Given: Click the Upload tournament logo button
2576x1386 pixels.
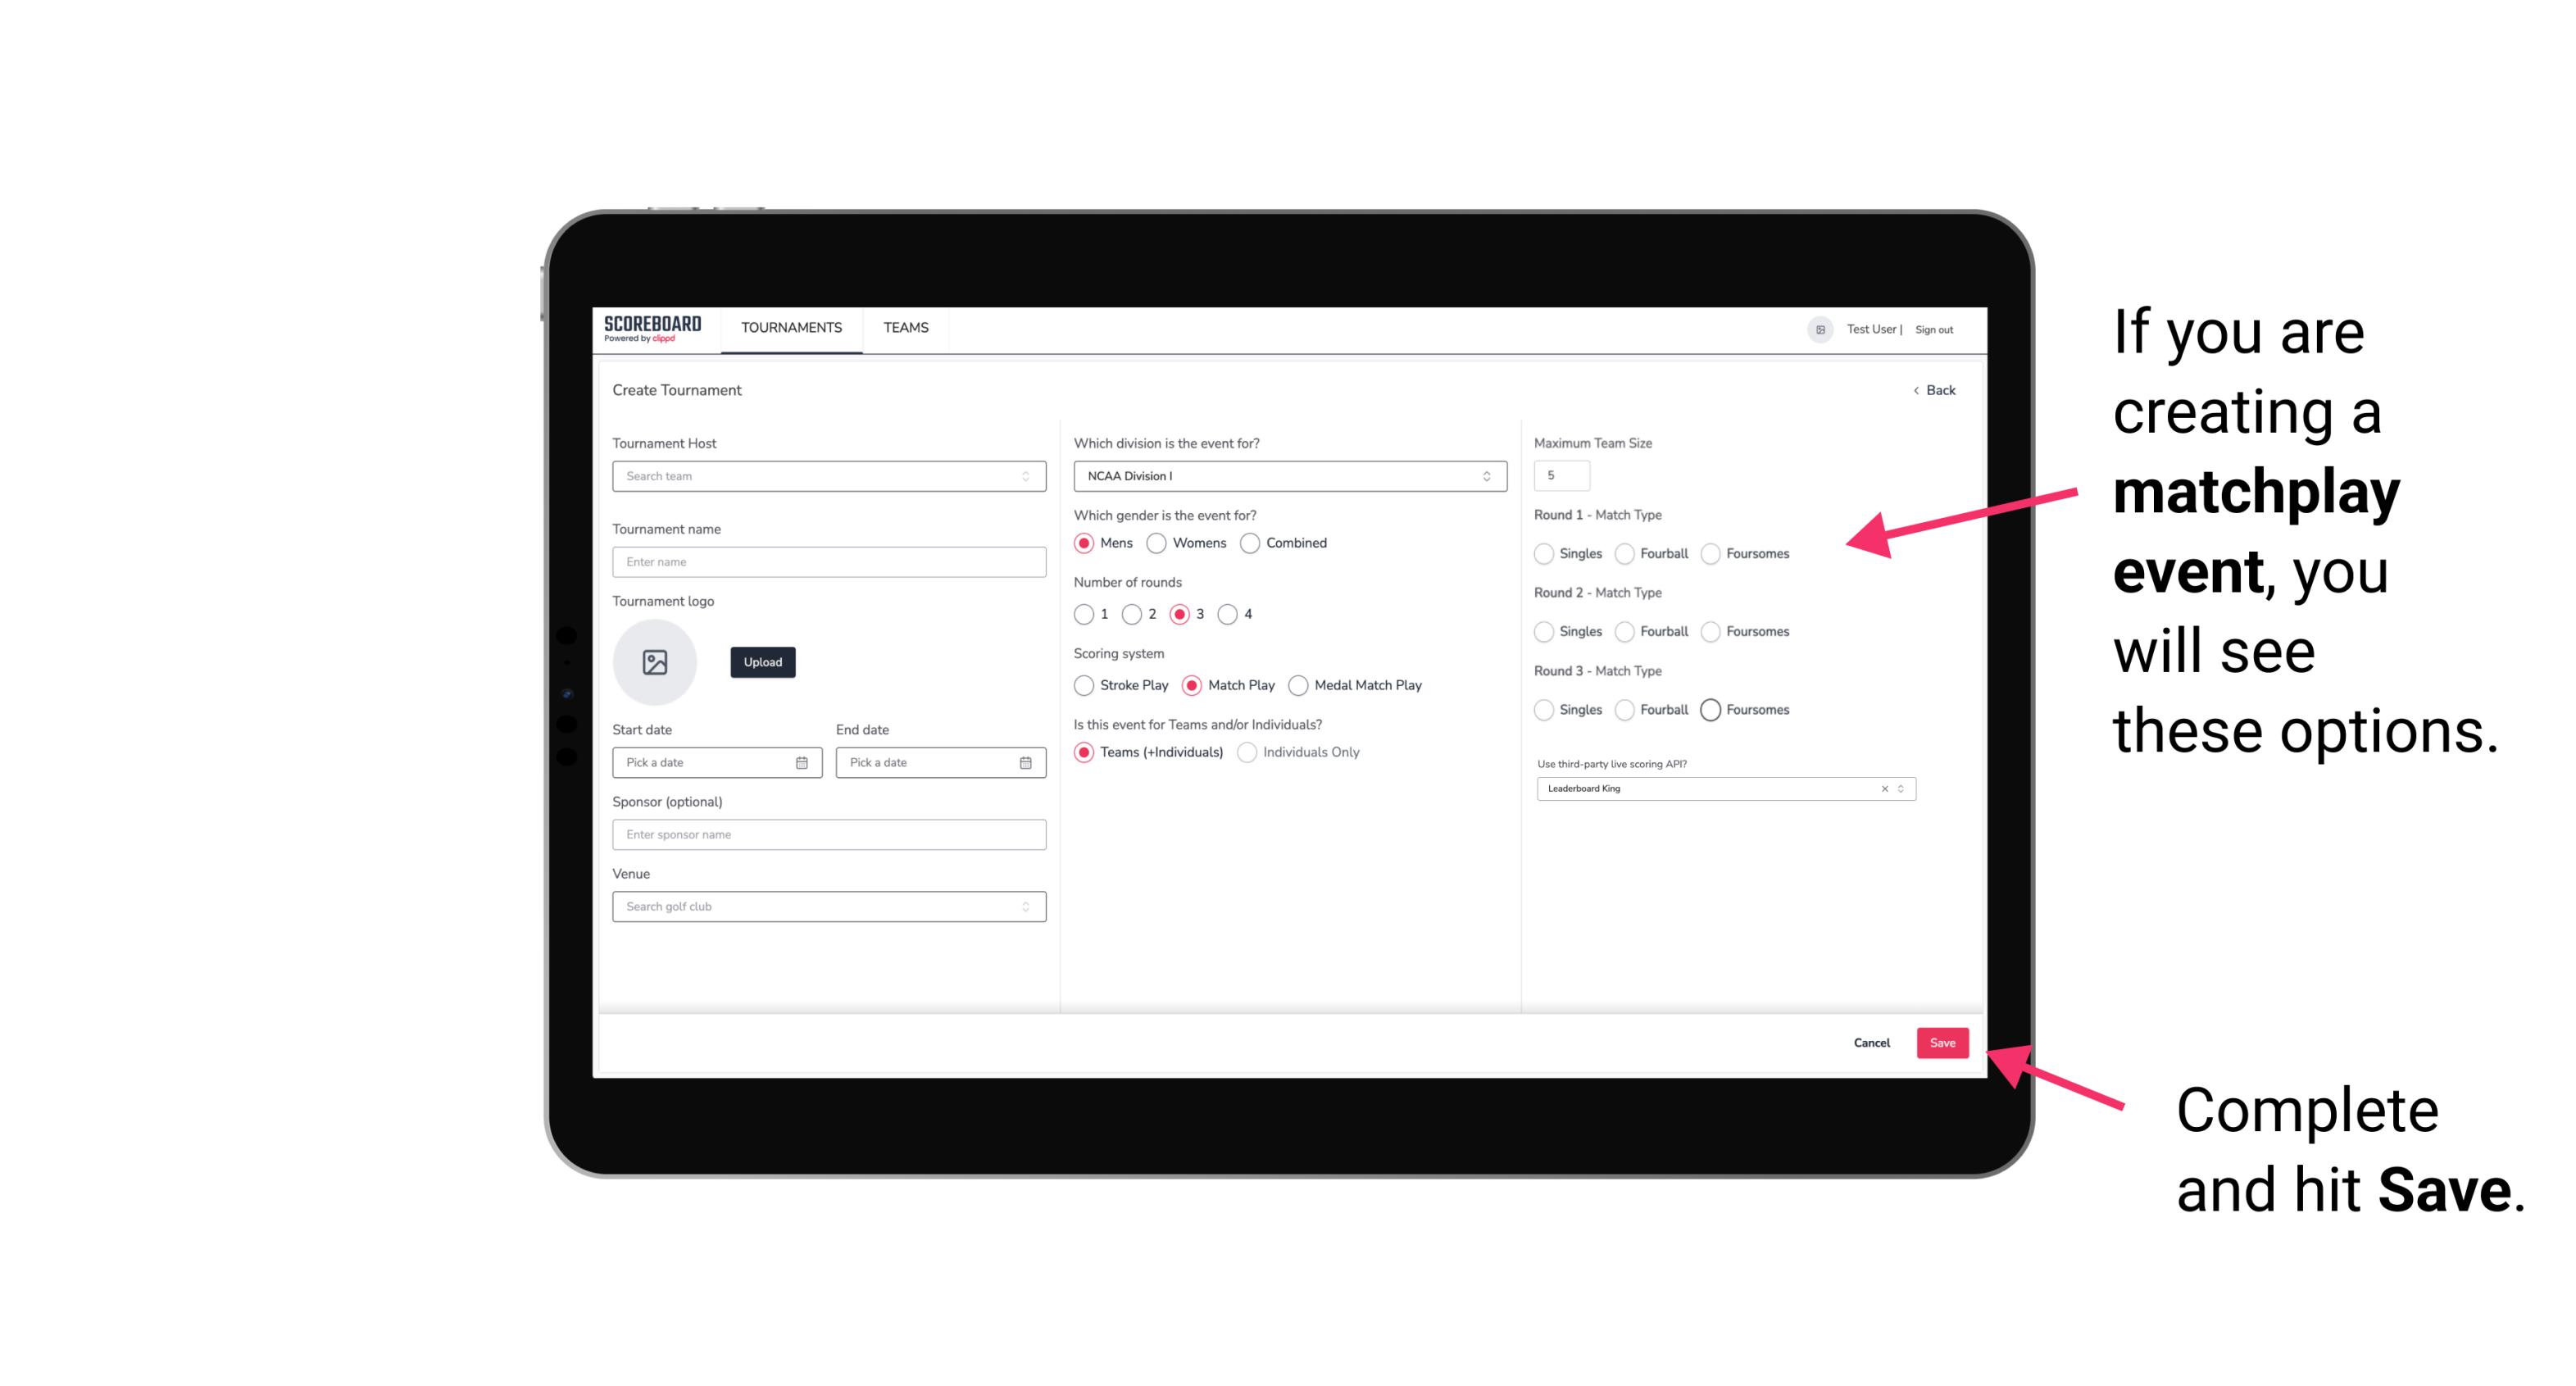Looking at the screenshot, I should [762, 662].
